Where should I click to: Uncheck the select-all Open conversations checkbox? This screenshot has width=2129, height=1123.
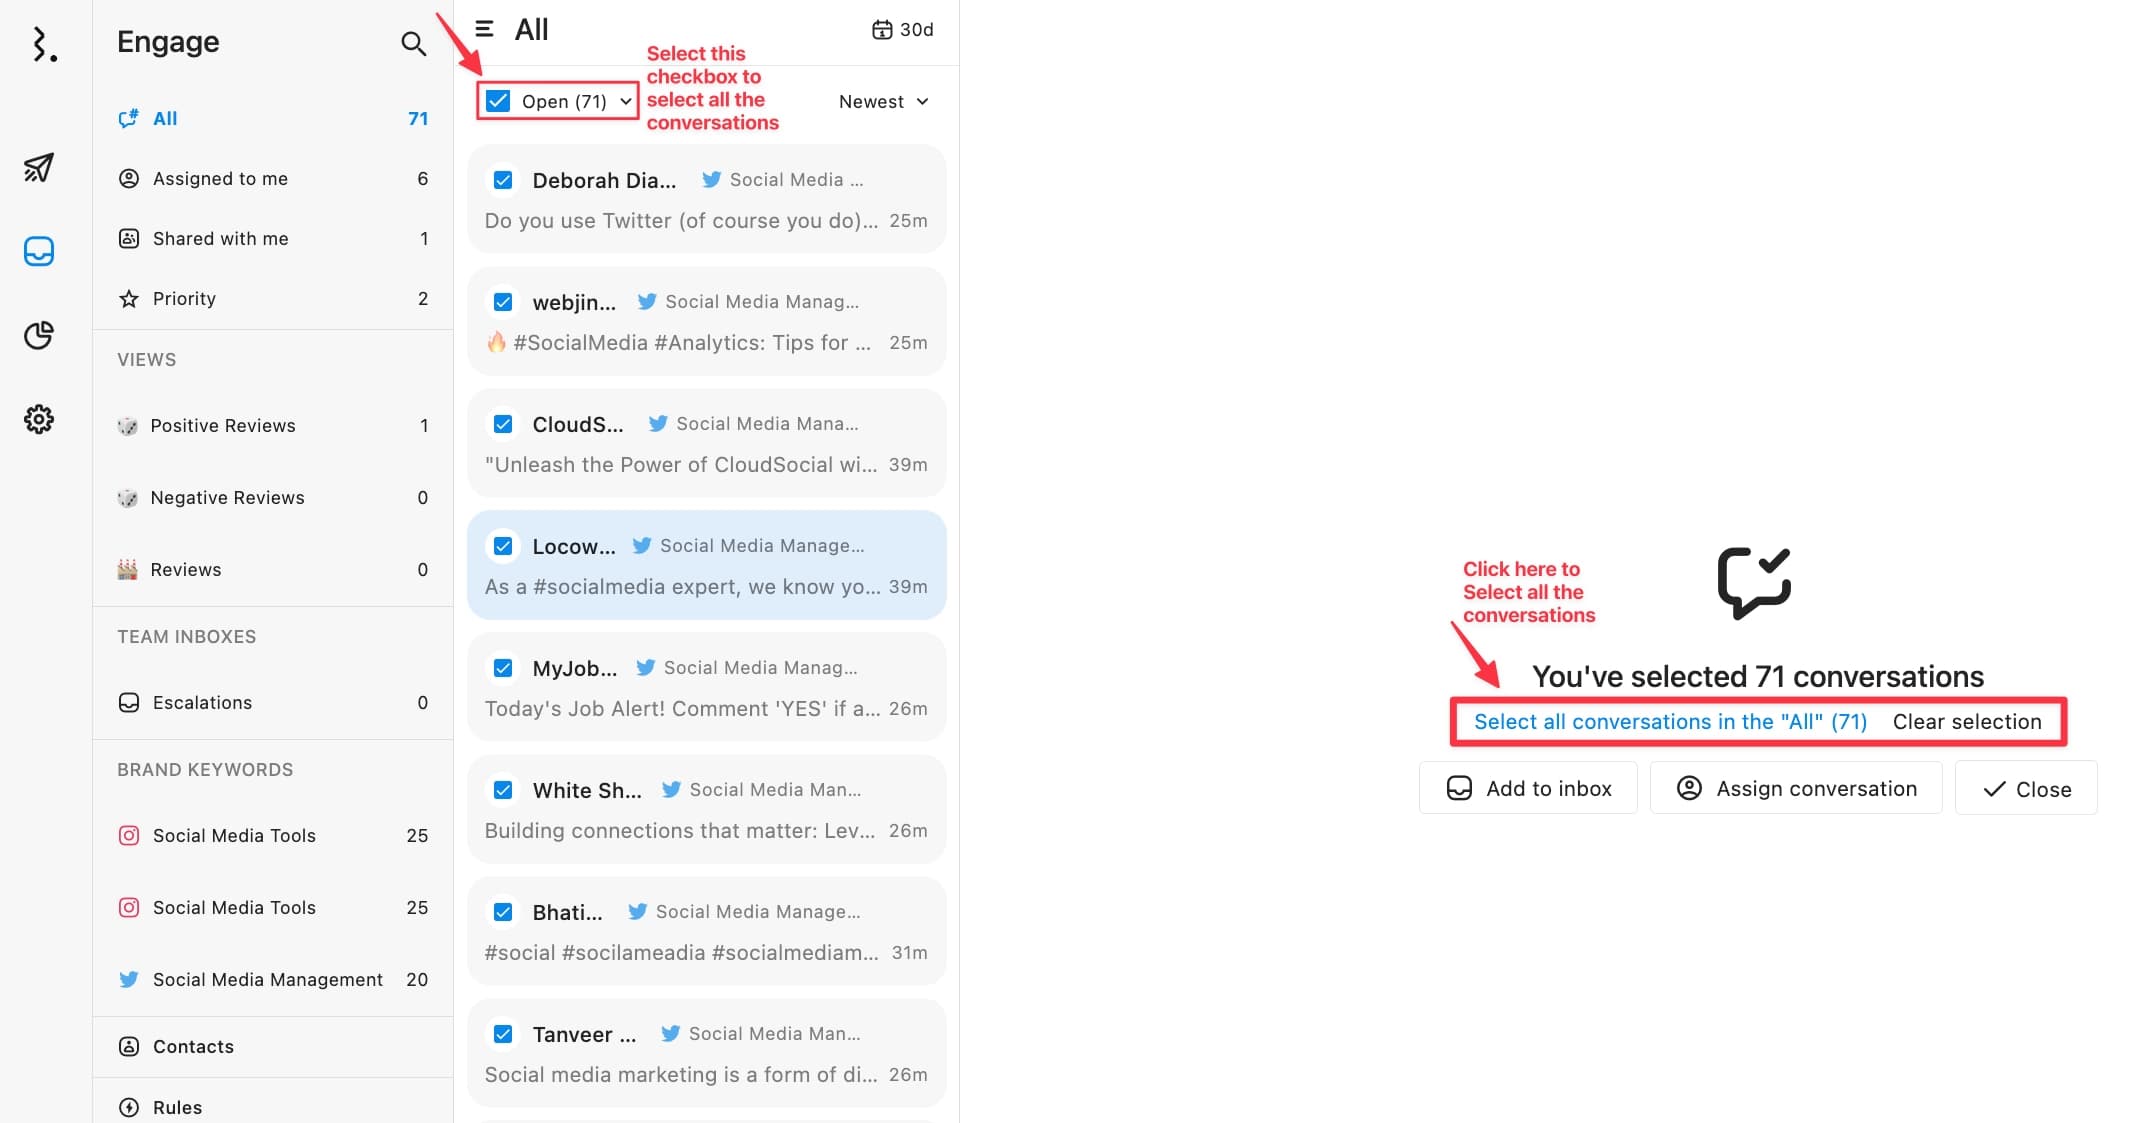click(498, 101)
